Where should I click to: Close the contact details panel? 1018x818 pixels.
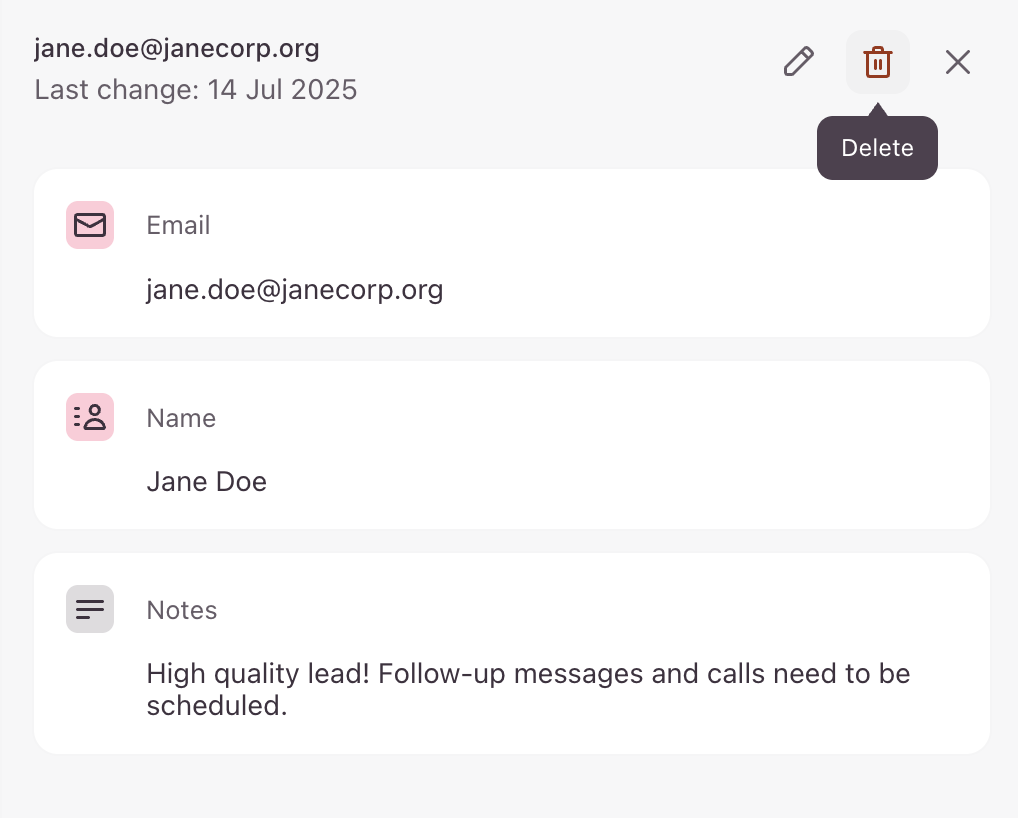coord(958,62)
